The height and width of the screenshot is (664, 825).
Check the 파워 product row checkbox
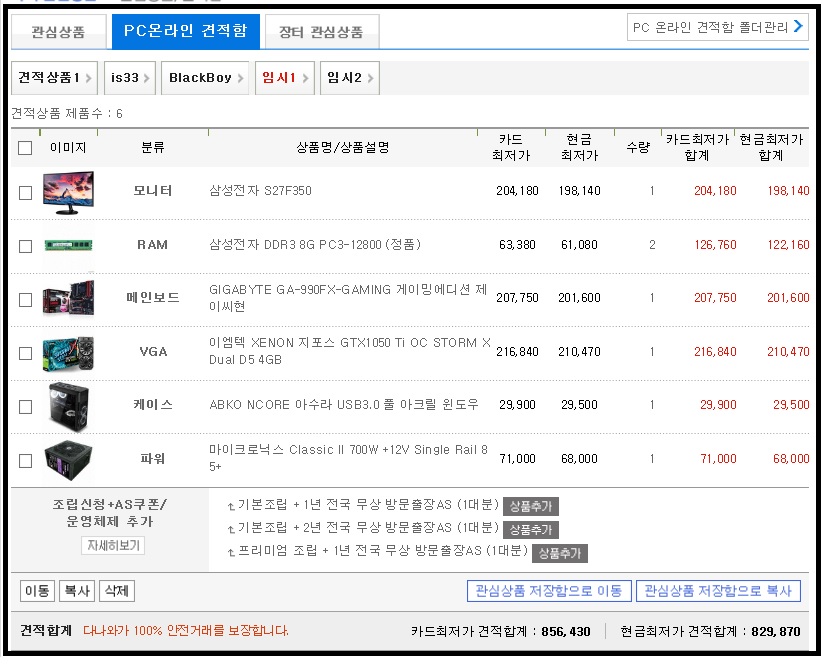point(24,459)
